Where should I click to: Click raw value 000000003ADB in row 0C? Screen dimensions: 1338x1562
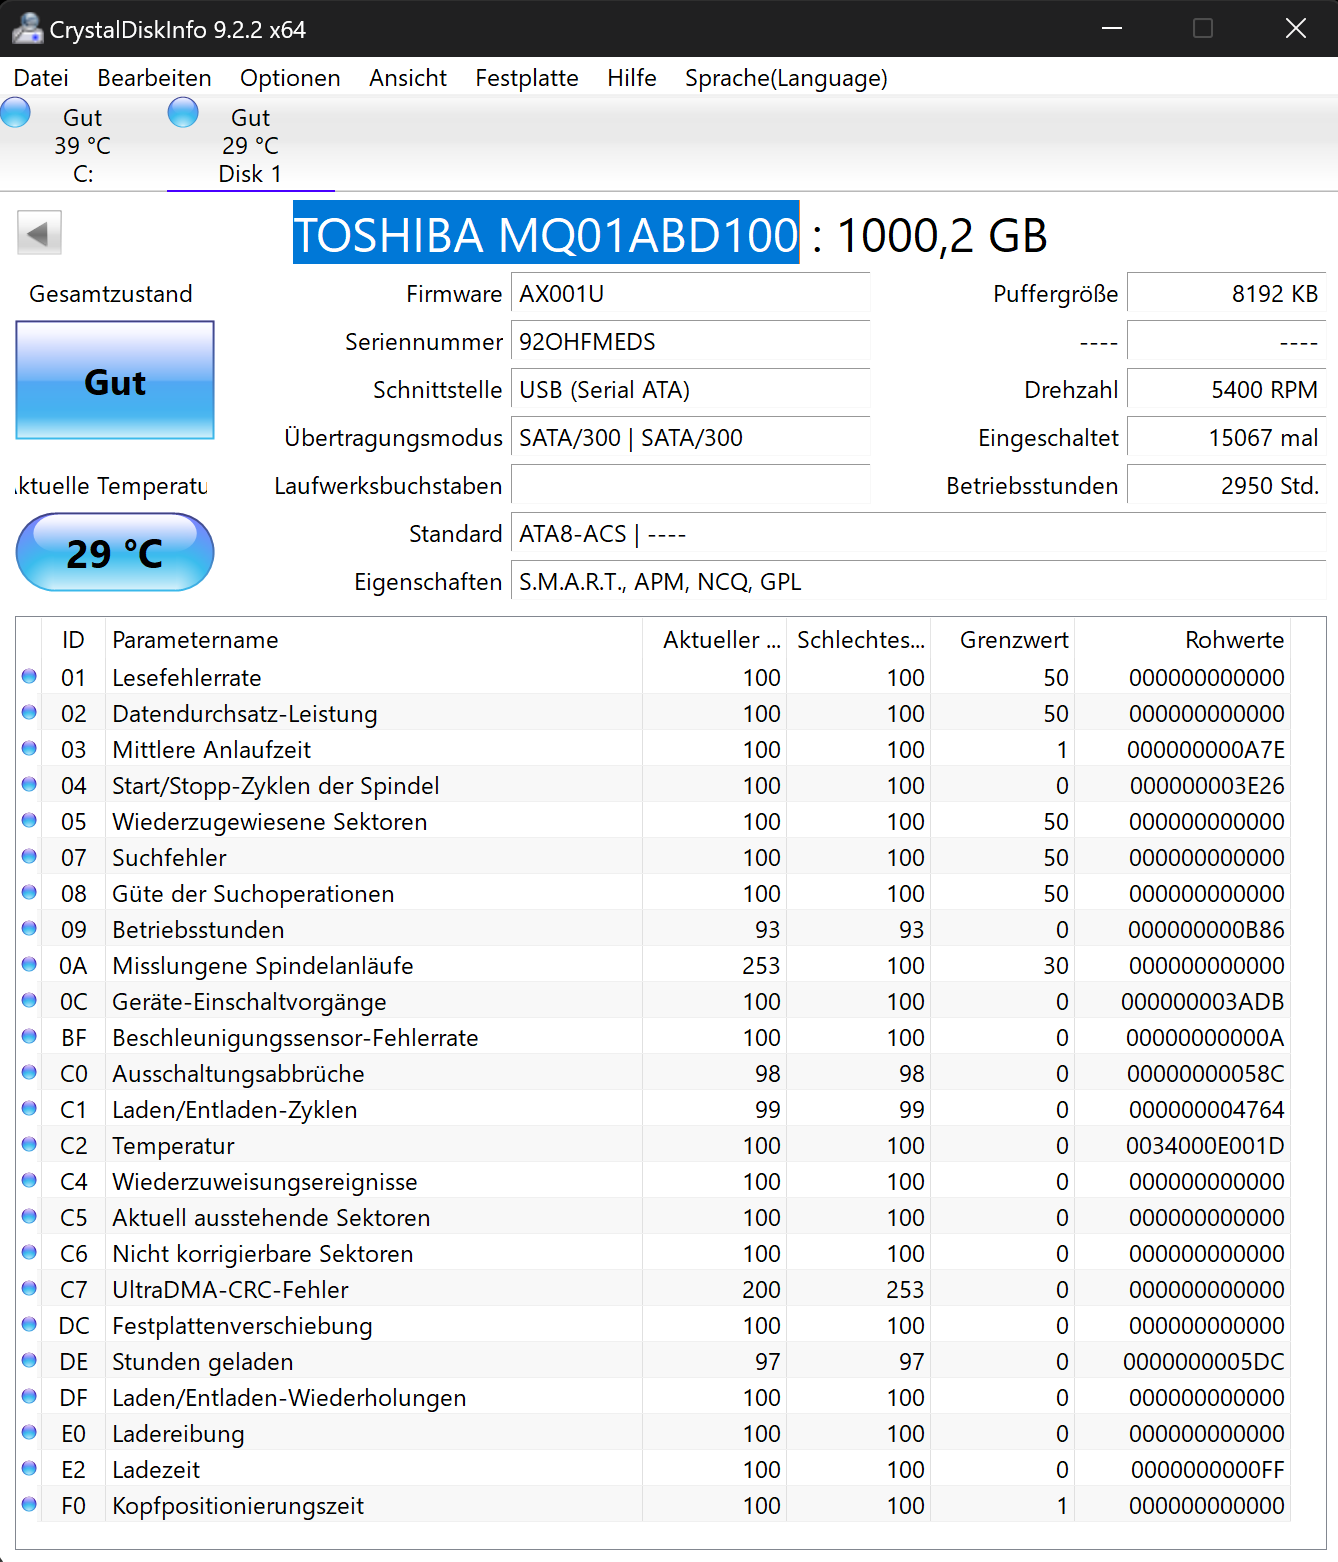point(1203,1002)
